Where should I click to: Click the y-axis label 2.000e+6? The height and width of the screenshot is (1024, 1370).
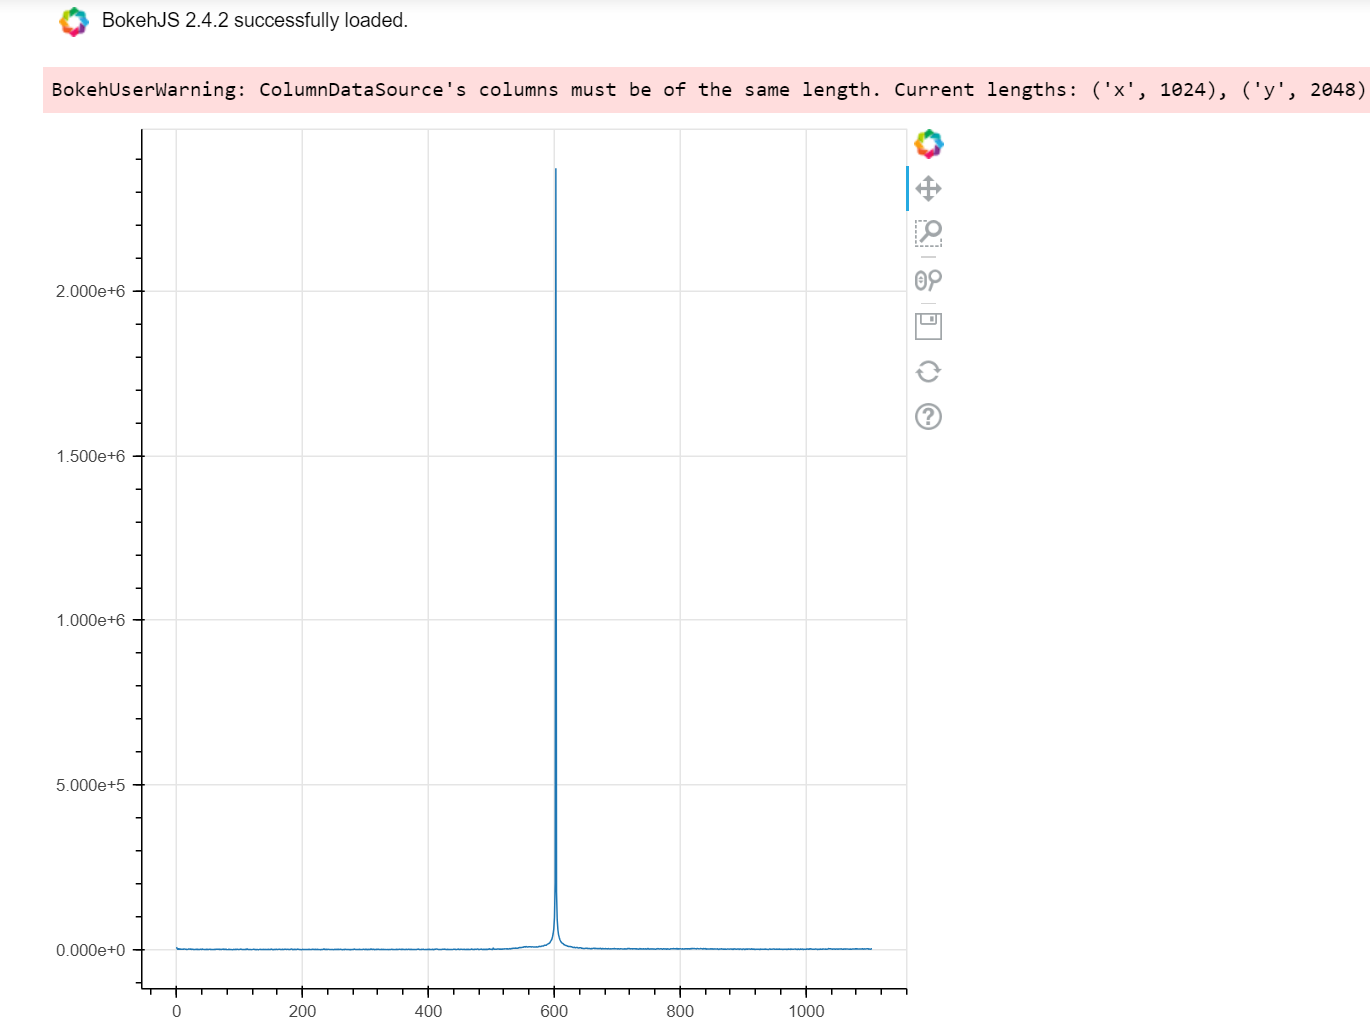(x=91, y=291)
